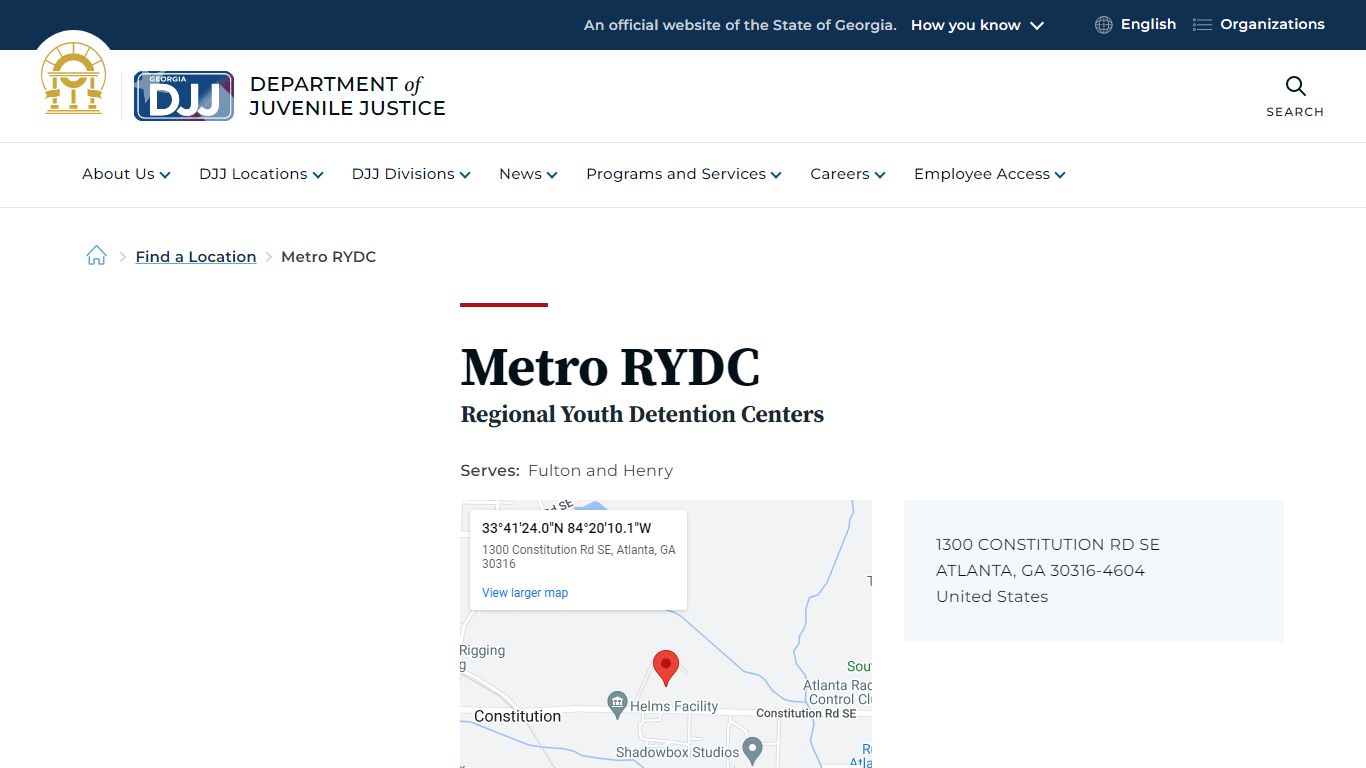This screenshot has height=768, width=1366.
Task: Expand the Employee Access chevron
Action: [1060, 175]
